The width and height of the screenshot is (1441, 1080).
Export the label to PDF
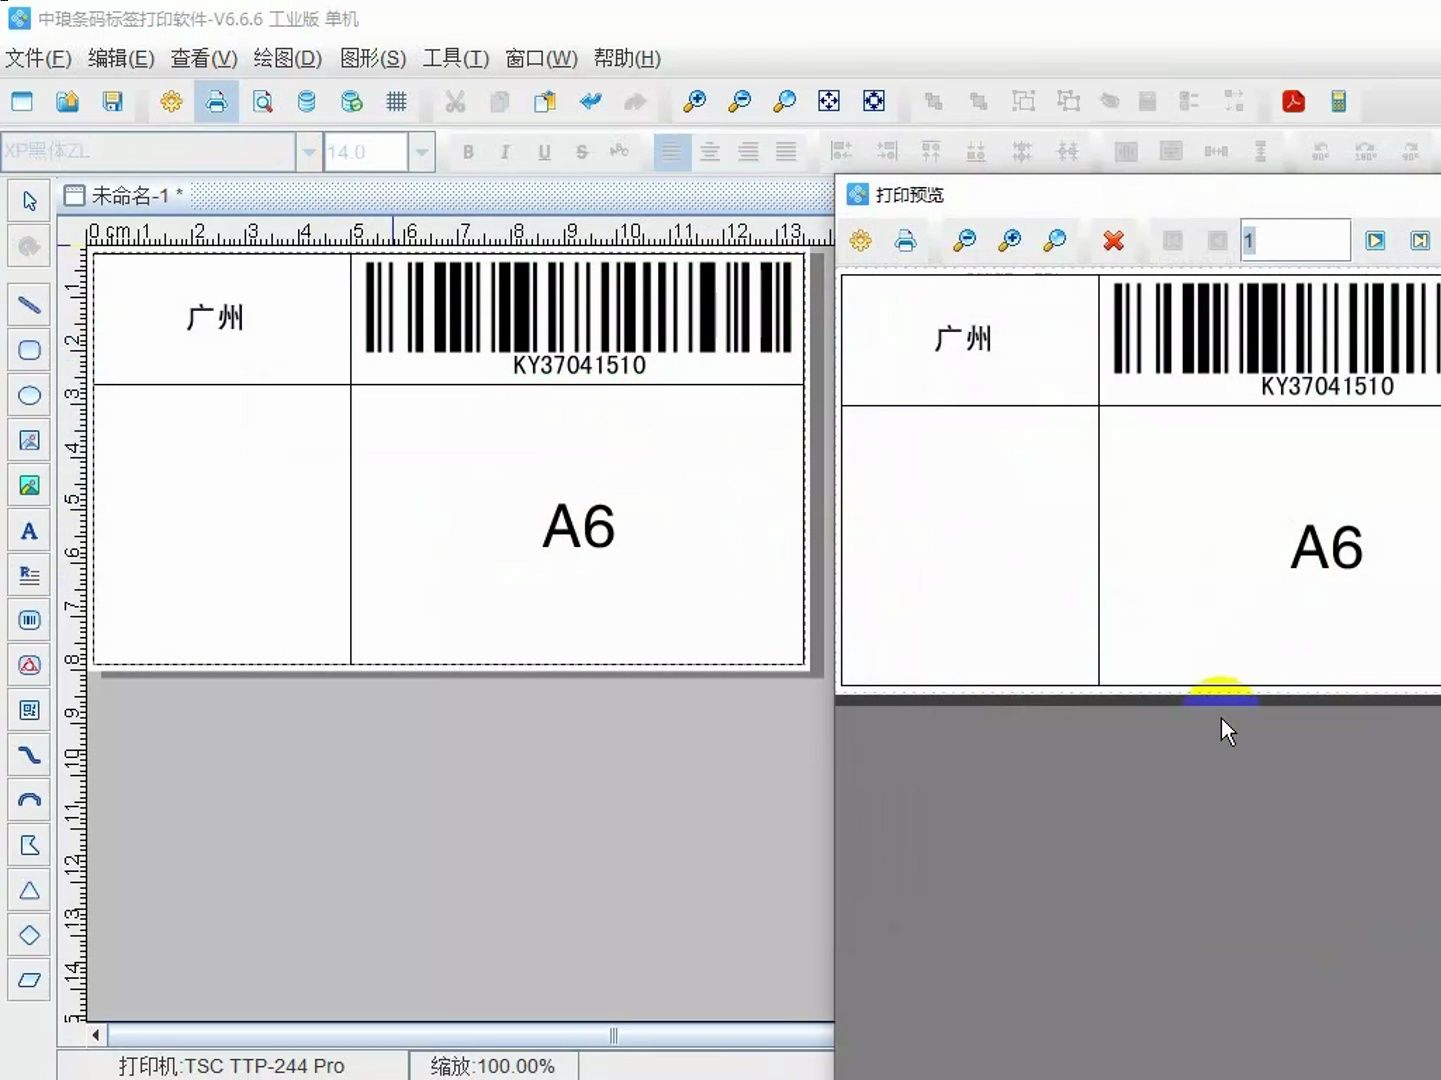coord(1293,101)
